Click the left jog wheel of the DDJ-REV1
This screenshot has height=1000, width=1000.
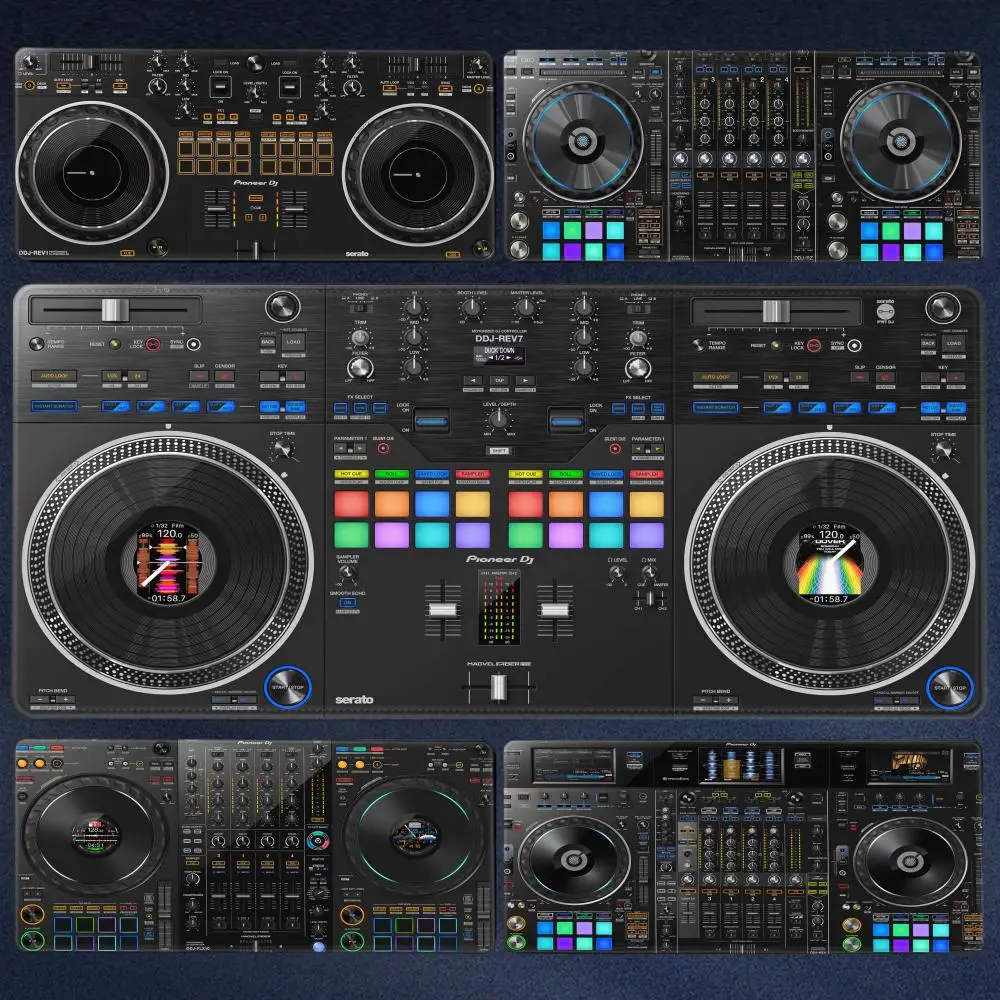pyautogui.click(x=92, y=173)
